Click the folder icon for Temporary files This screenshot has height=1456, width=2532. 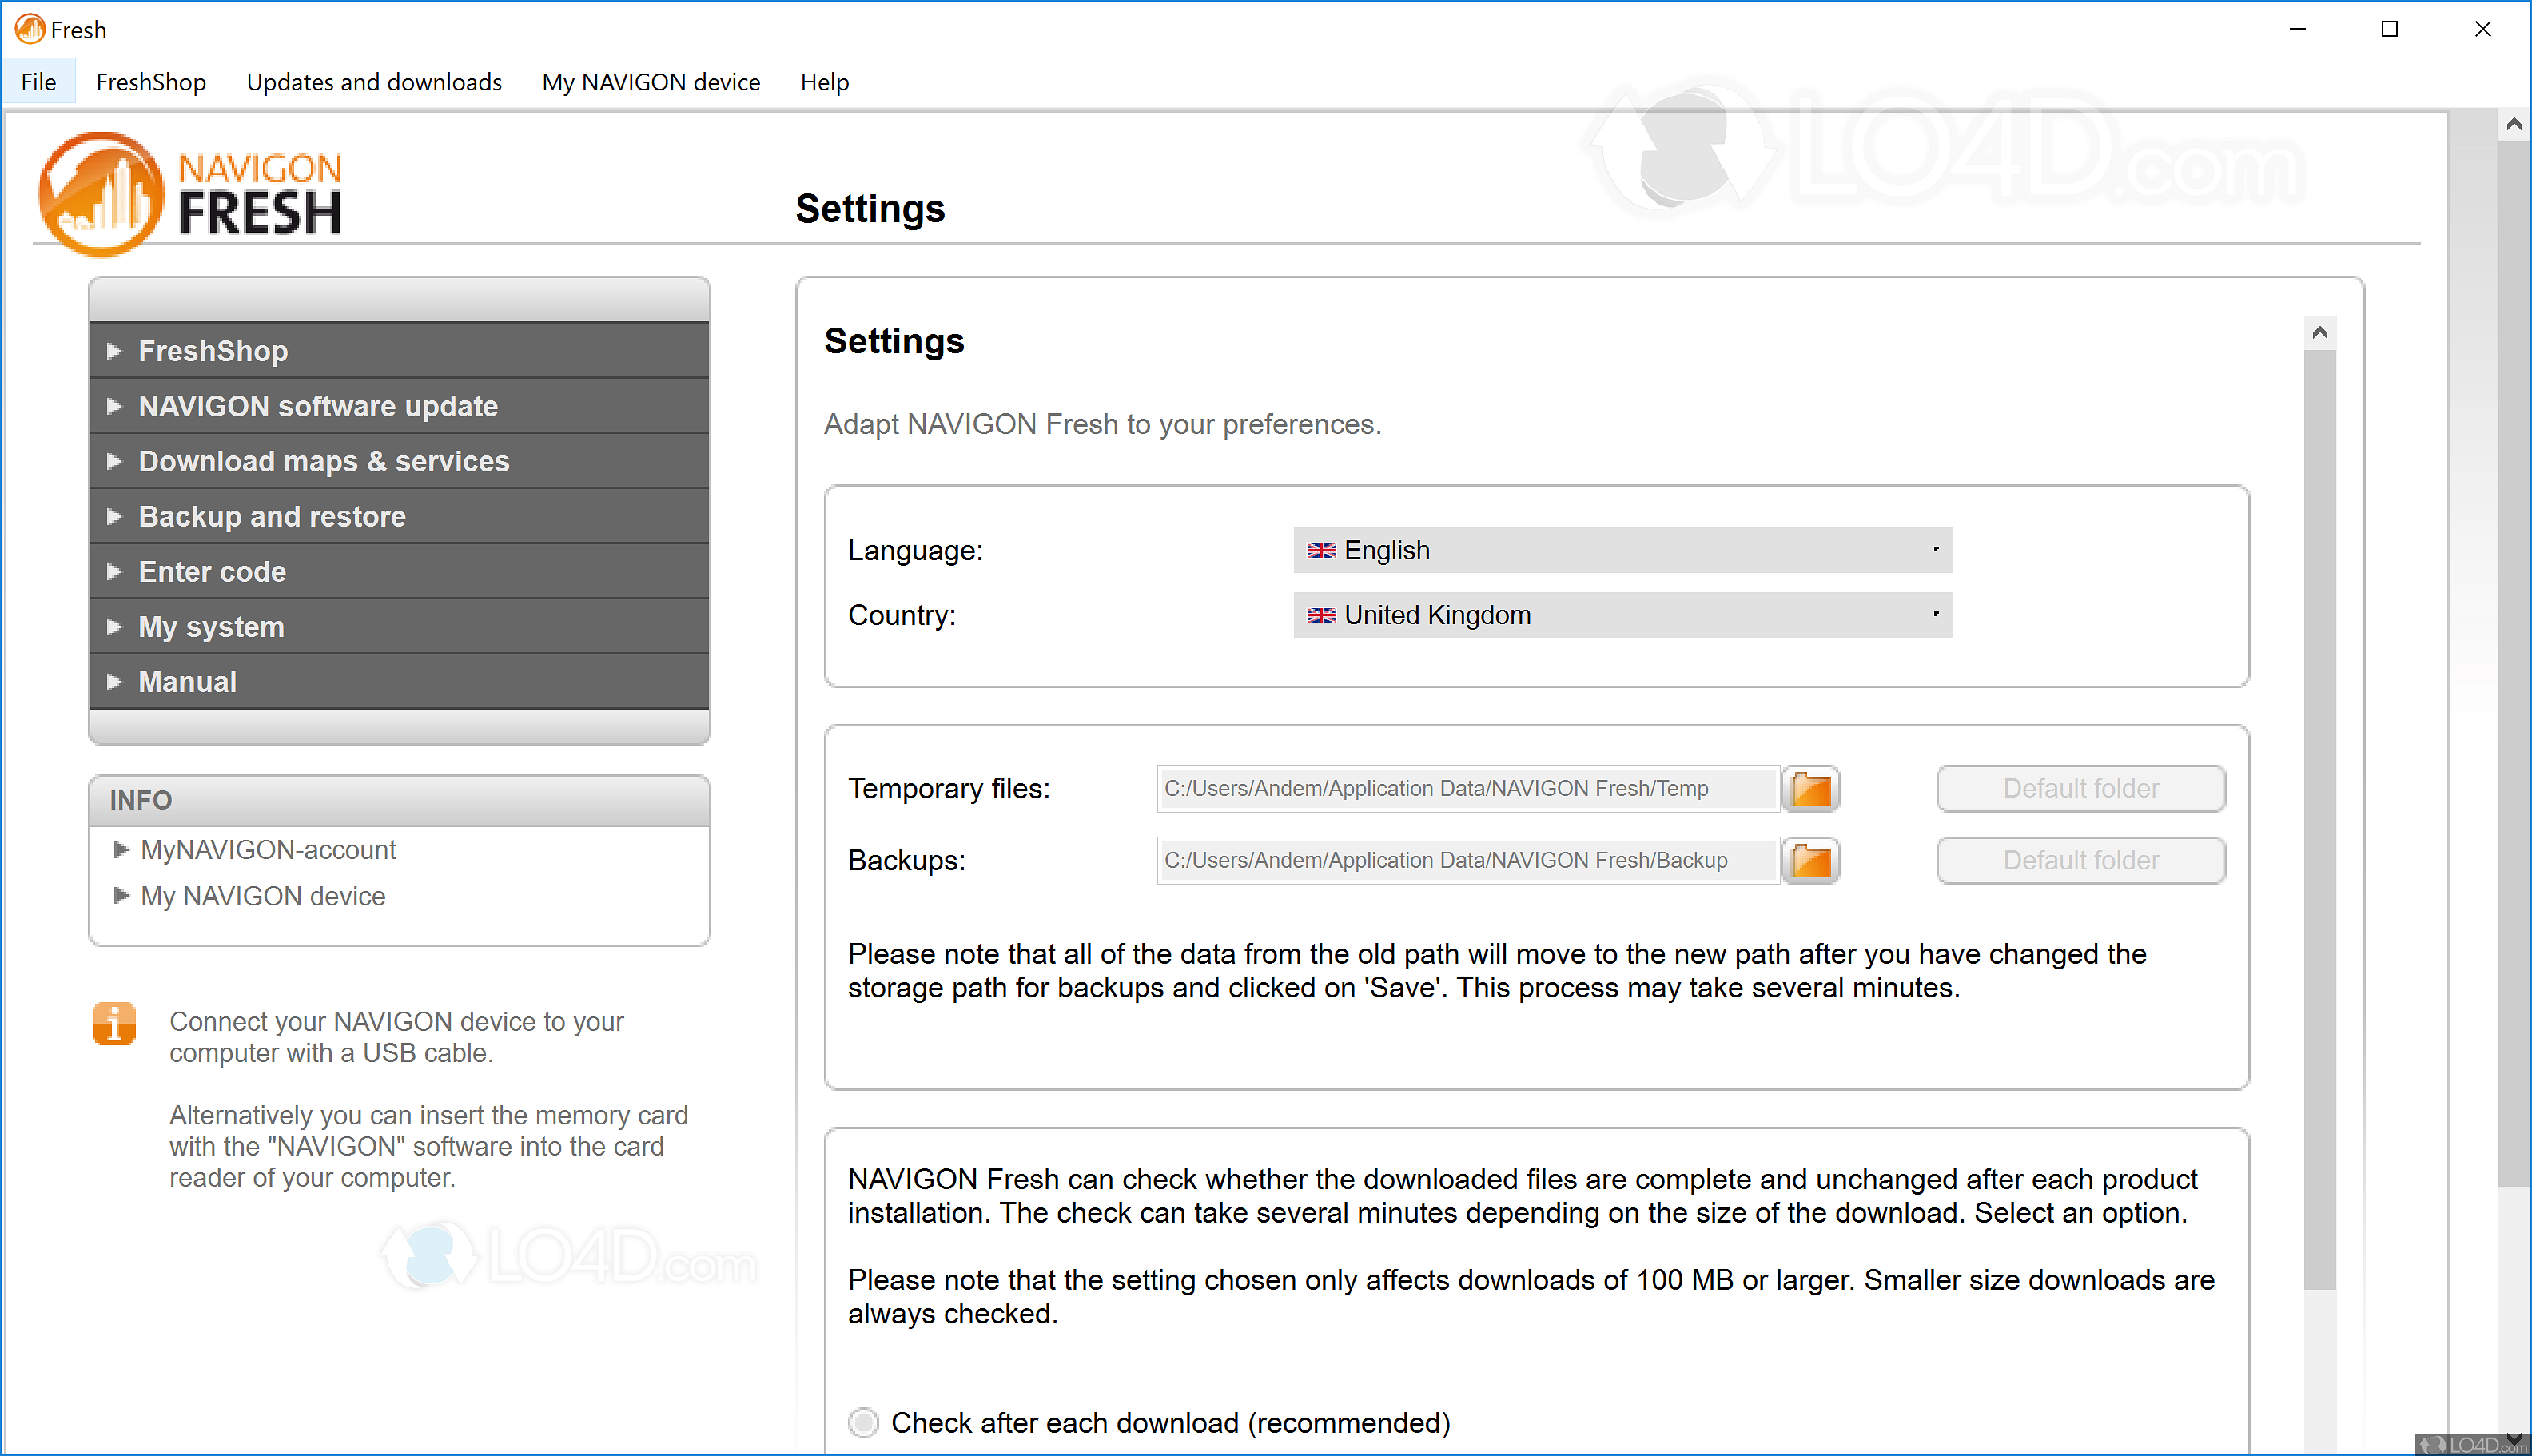(1810, 789)
